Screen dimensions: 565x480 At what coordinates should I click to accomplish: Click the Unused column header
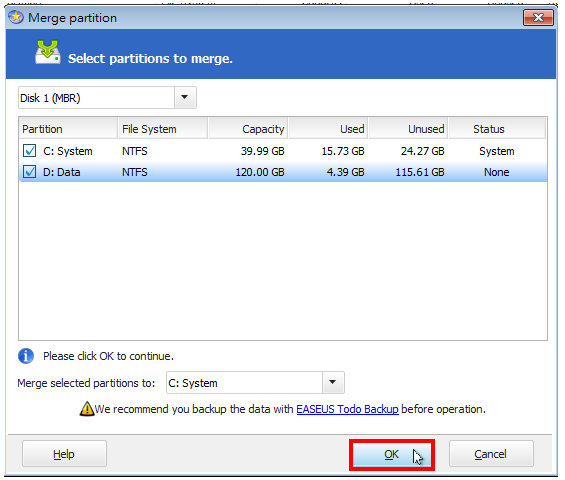coord(408,129)
